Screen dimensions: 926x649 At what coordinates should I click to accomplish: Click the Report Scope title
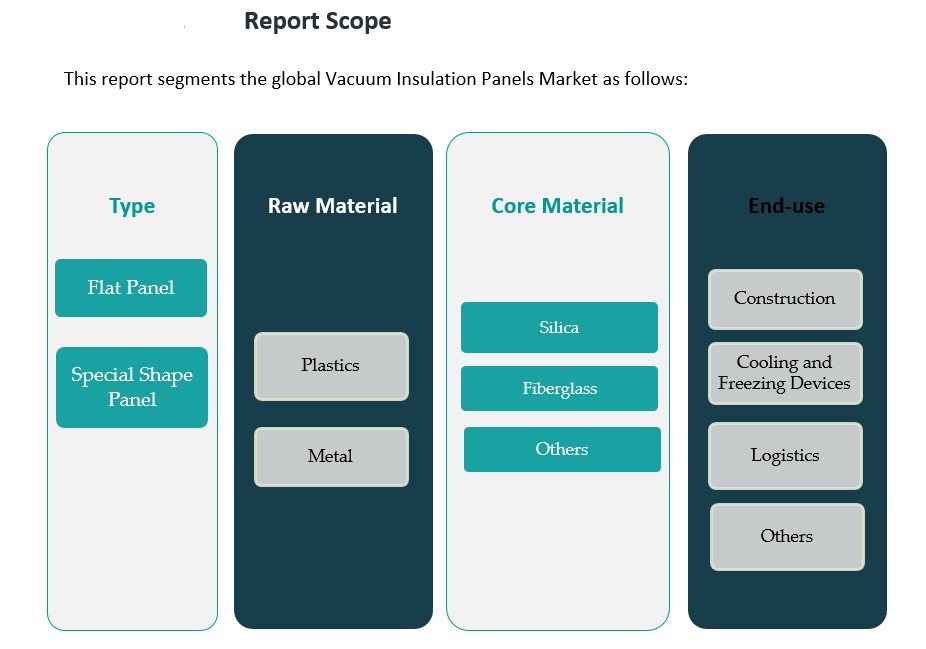(x=318, y=21)
